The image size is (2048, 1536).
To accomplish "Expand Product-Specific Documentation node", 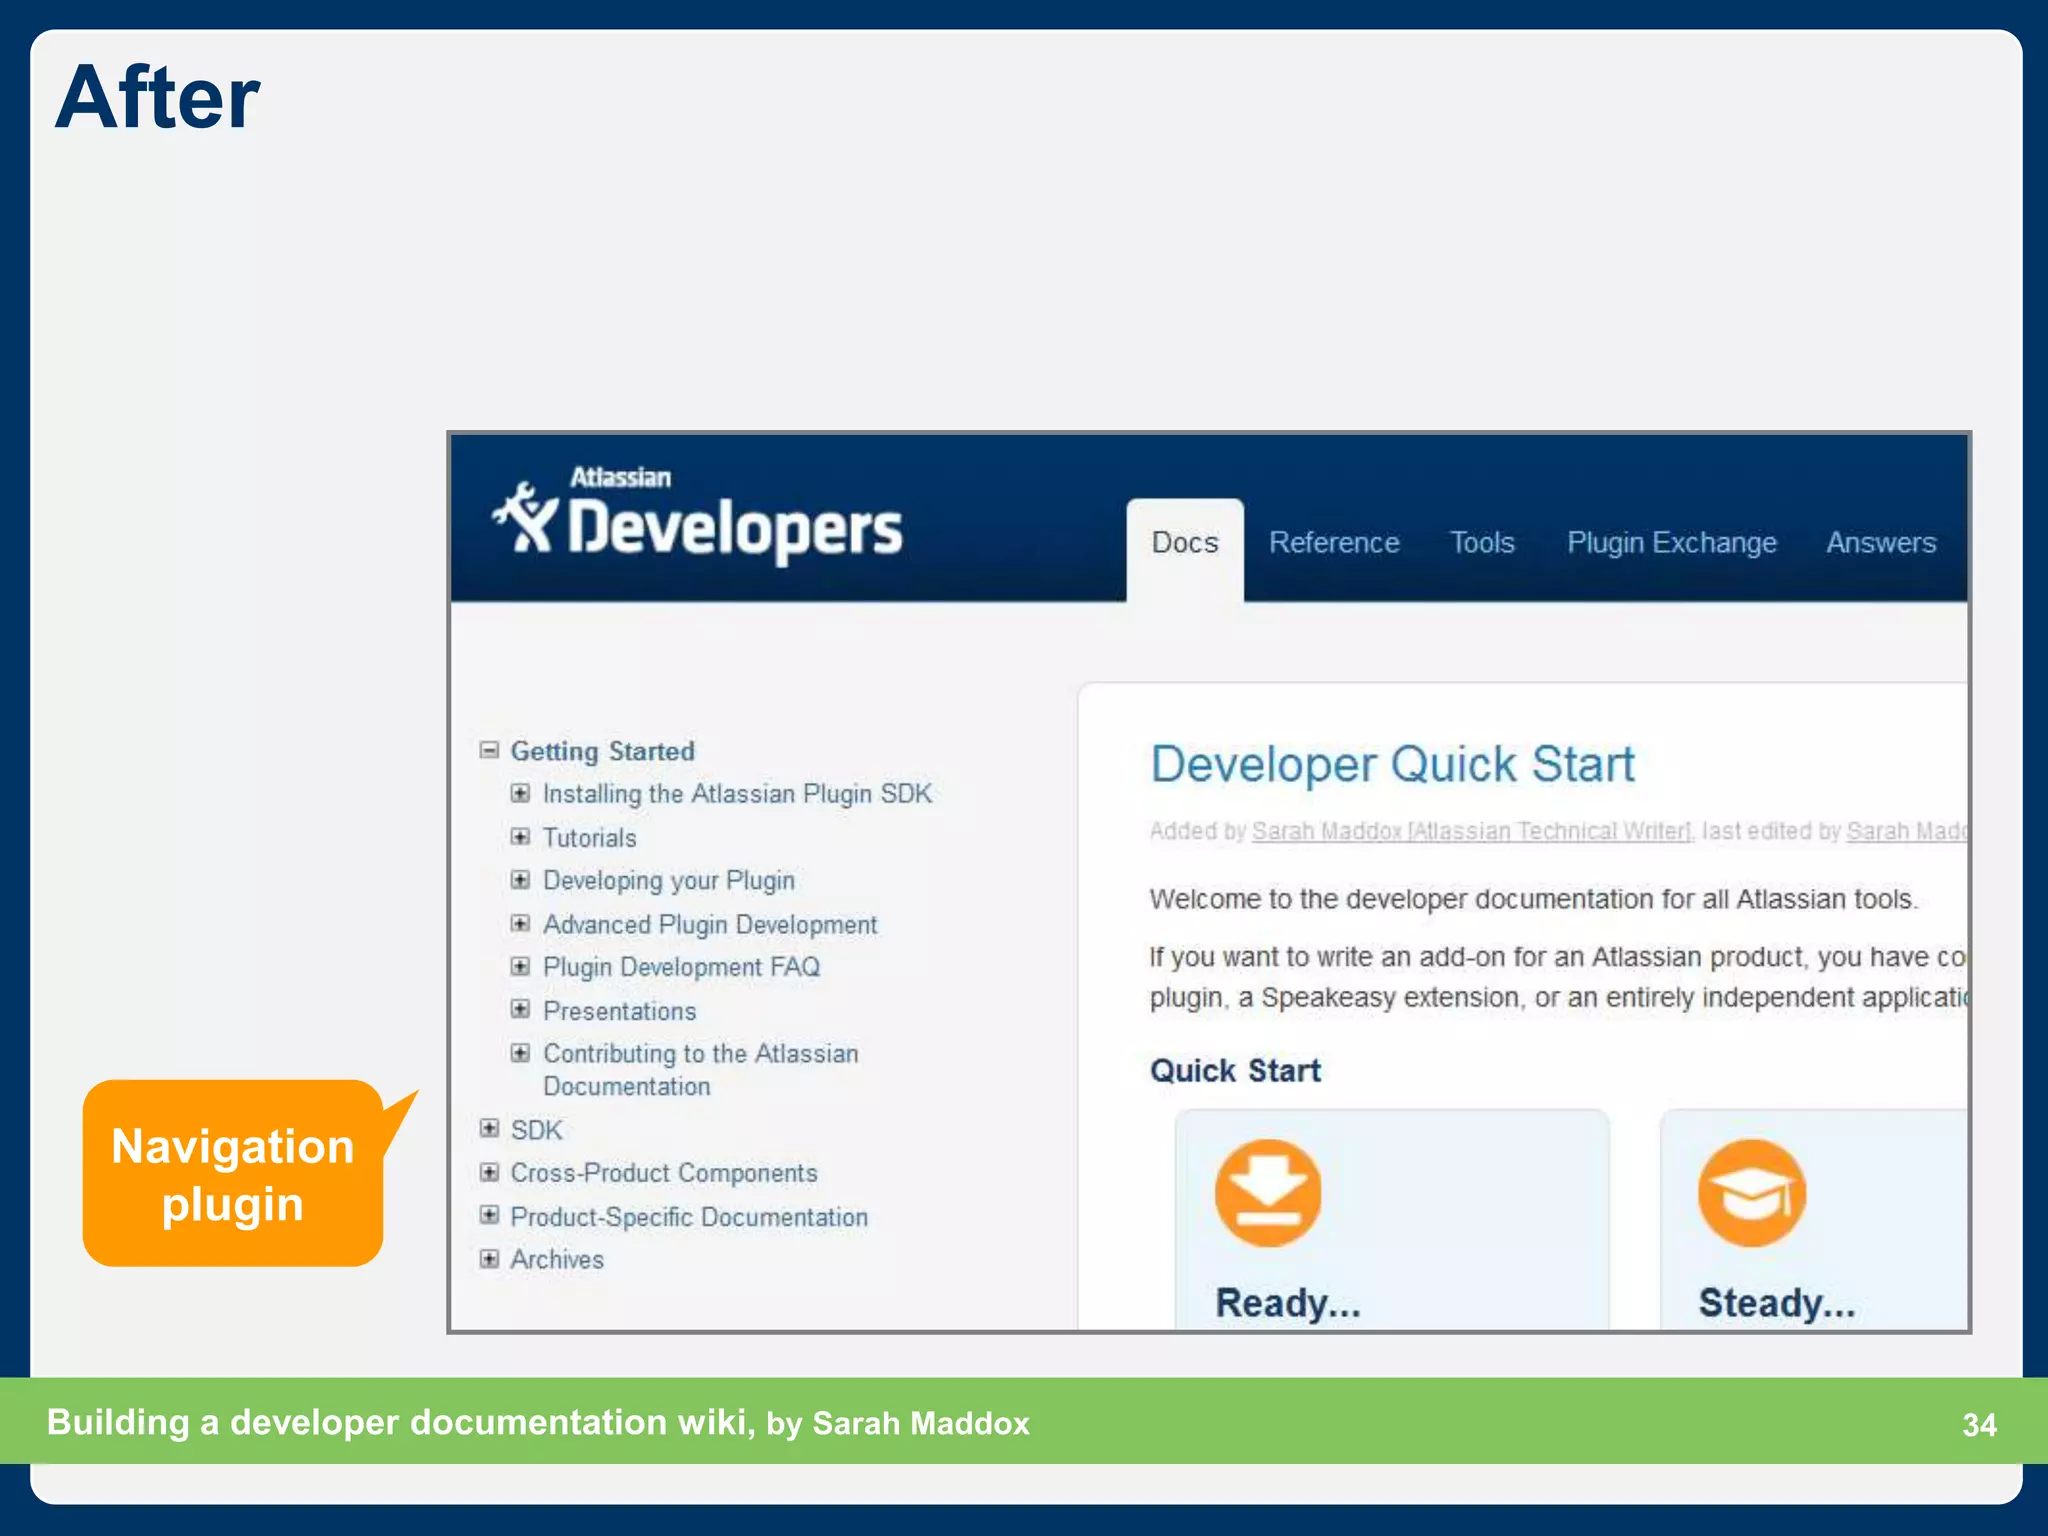I will pyautogui.click(x=489, y=1215).
